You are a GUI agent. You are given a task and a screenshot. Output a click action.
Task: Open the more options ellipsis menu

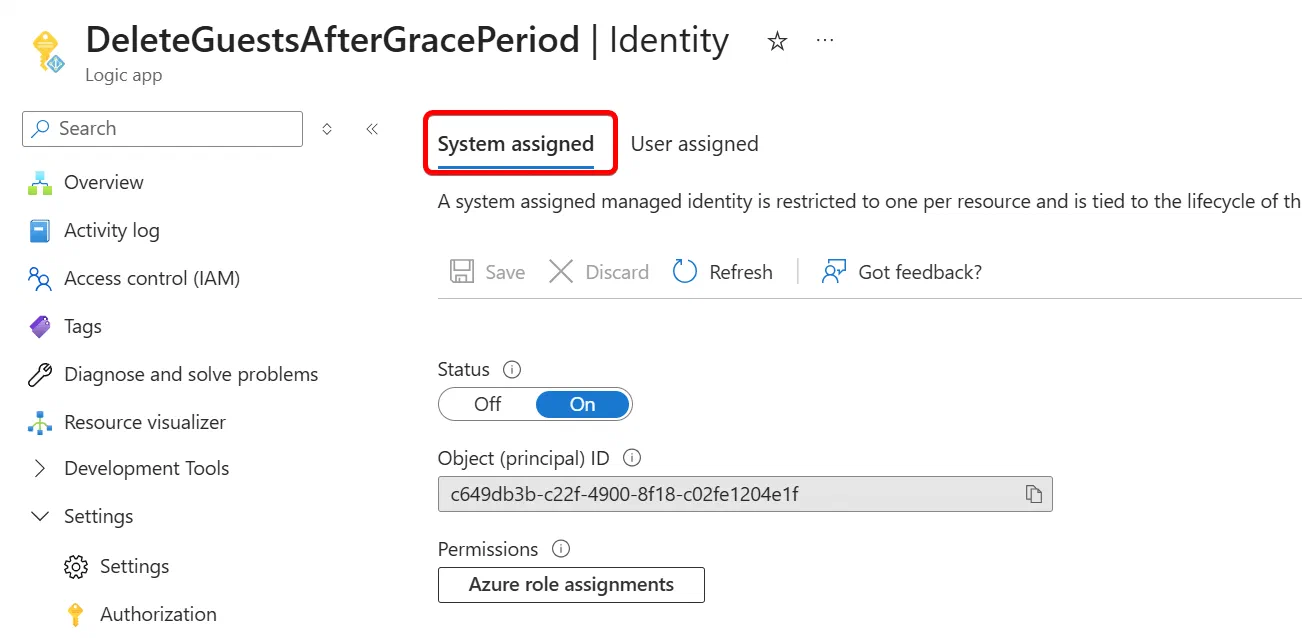[x=825, y=41]
